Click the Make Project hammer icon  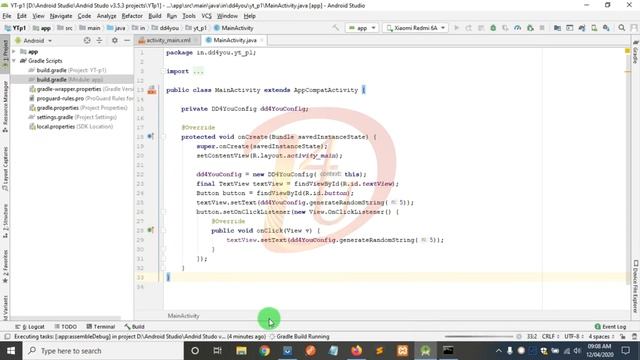(x=336, y=28)
